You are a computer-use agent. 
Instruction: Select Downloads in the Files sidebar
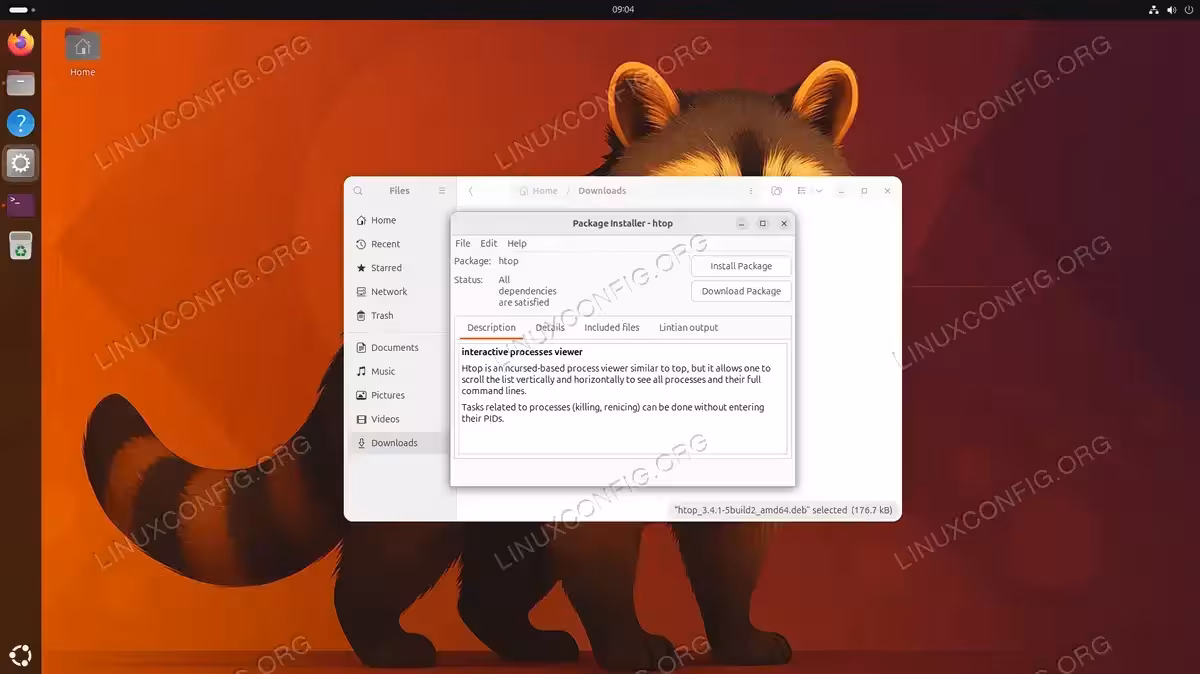pyautogui.click(x=400, y=443)
